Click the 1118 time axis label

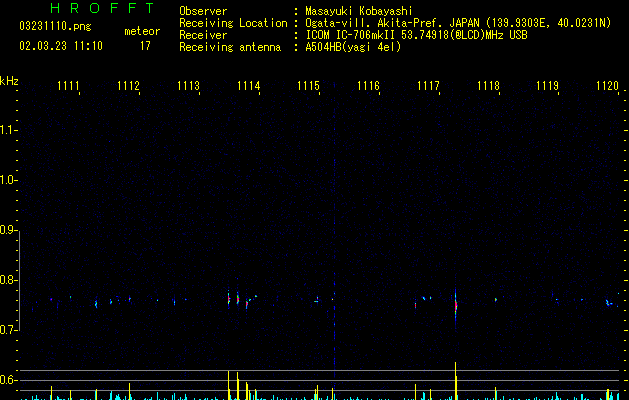pos(489,86)
